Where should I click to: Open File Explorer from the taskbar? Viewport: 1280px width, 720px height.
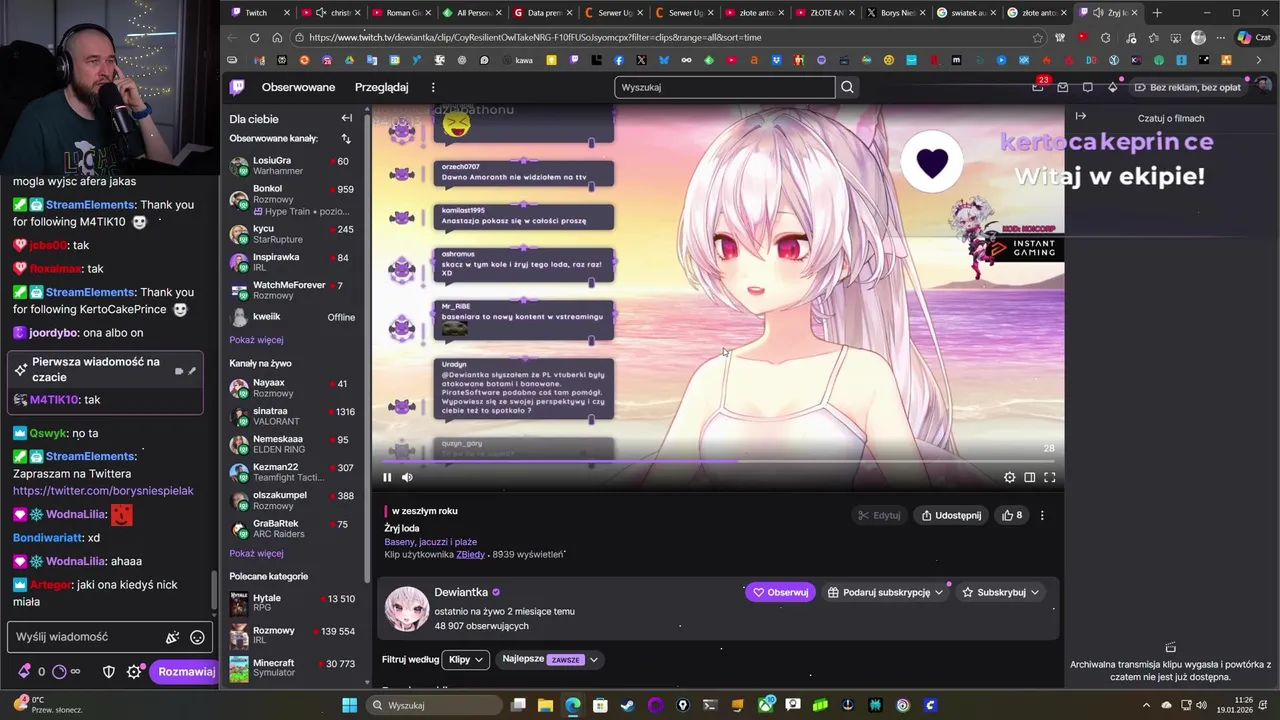pos(545,705)
